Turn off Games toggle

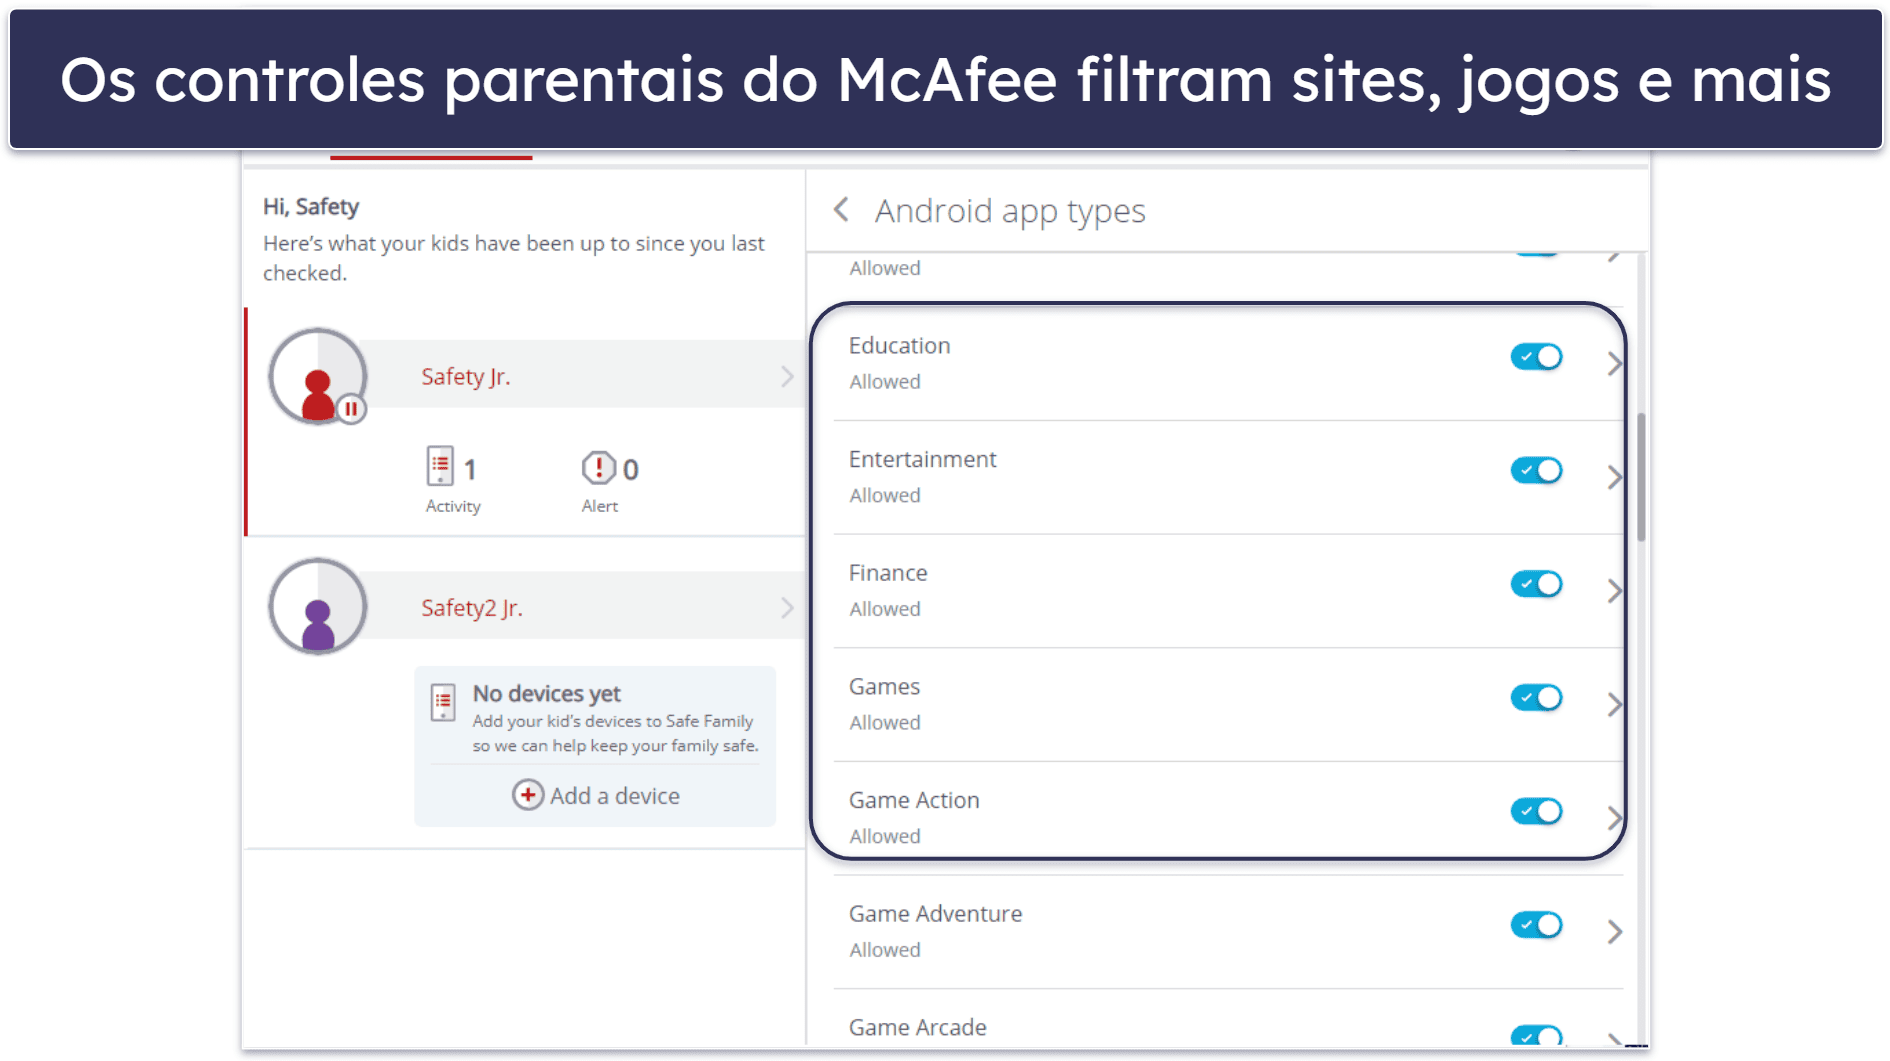pos(1536,697)
